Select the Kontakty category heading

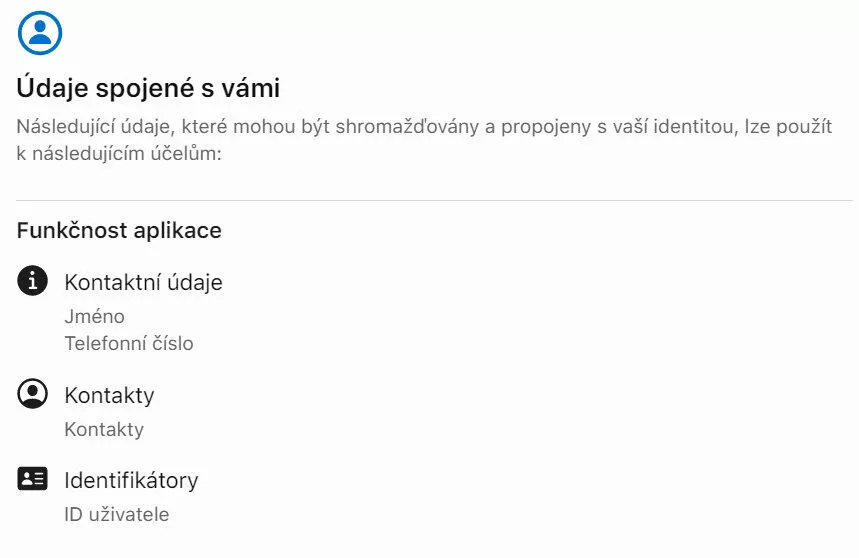109,395
